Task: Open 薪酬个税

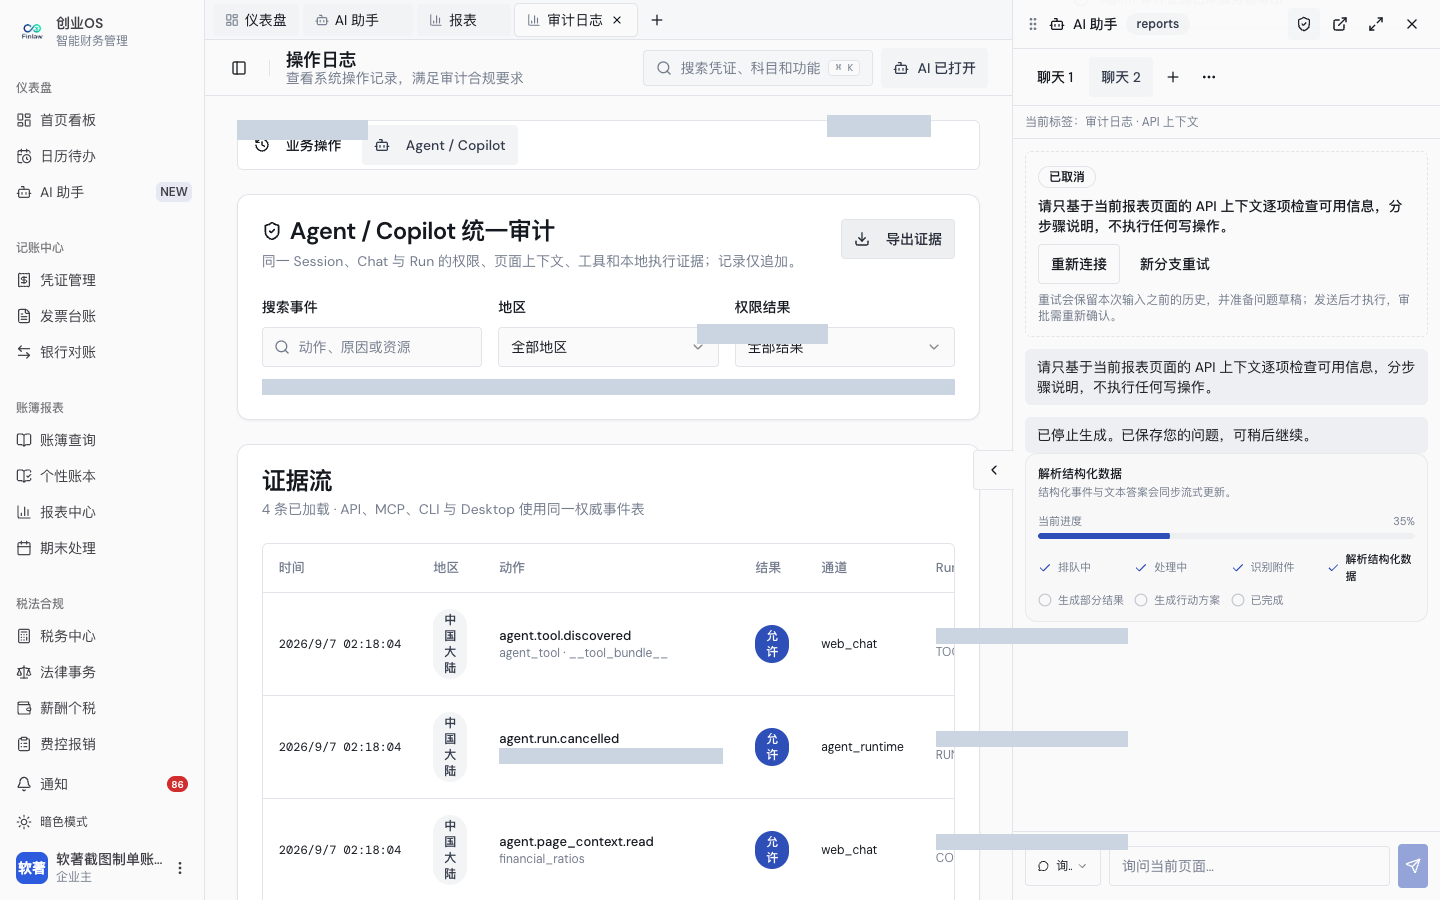Action: (x=102, y=708)
